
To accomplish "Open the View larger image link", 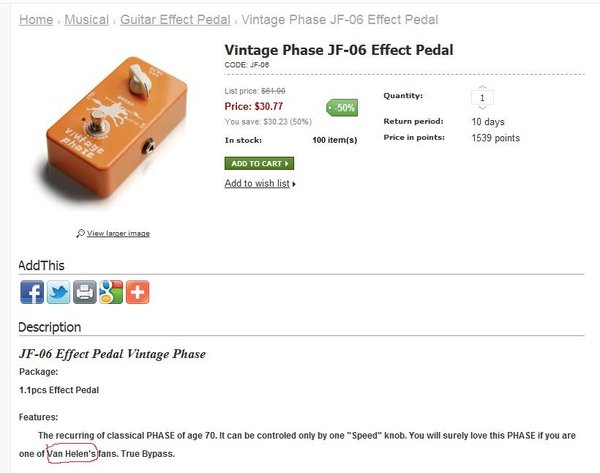I will coord(118,233).
